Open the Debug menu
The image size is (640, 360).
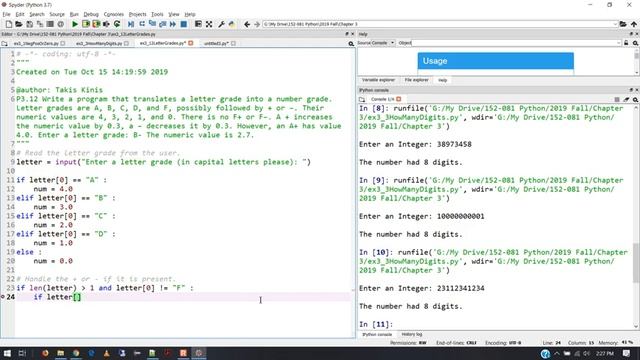(x=91, y=14)
